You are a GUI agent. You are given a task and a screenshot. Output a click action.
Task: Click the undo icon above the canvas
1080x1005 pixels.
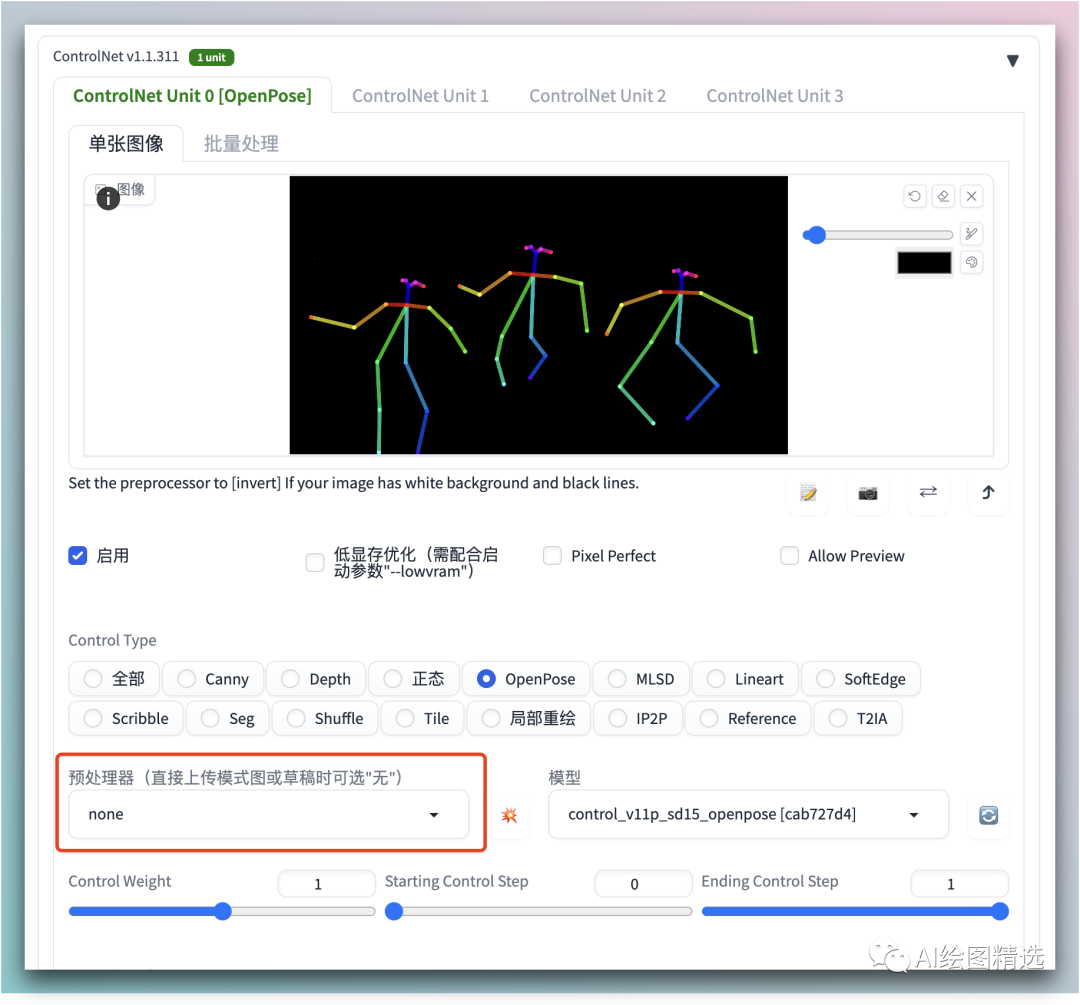click(914, 196)
